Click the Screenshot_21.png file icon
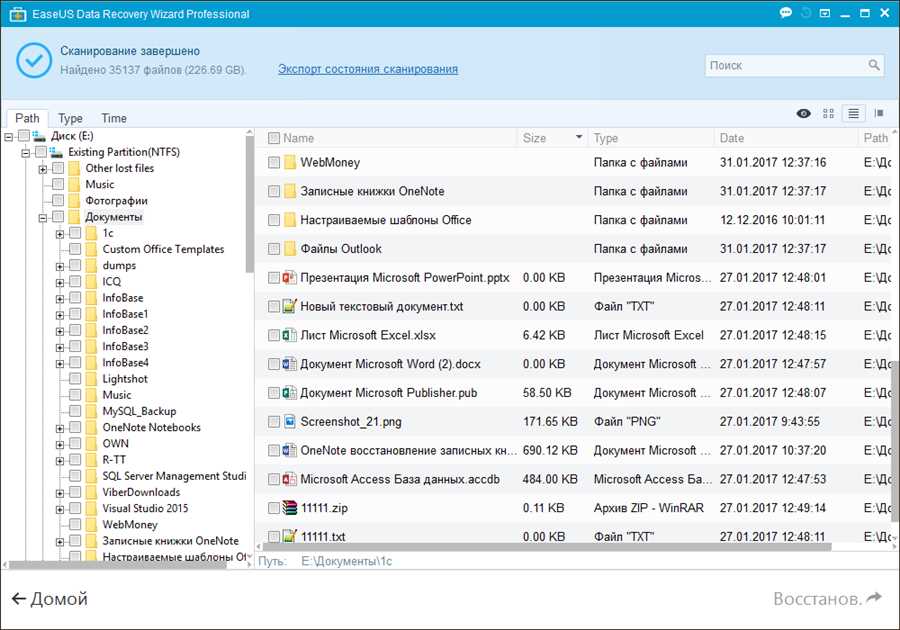 click(290, 421)
